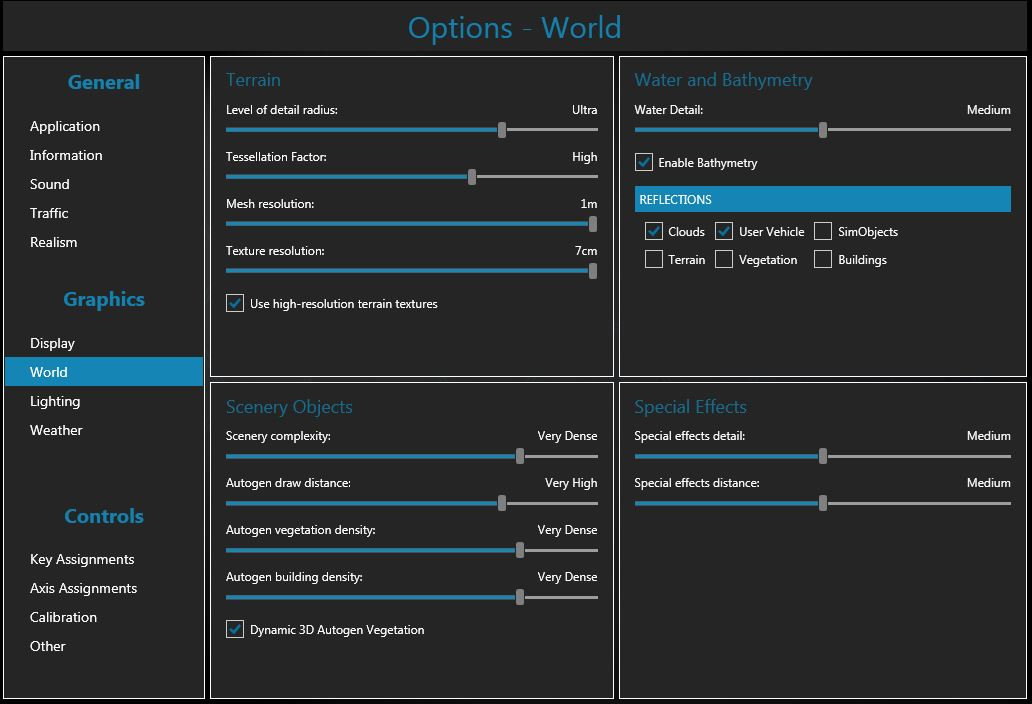The image size is (1032, 704).
Task: Enable the Terrain reflections checkbox
Action: 654,260
